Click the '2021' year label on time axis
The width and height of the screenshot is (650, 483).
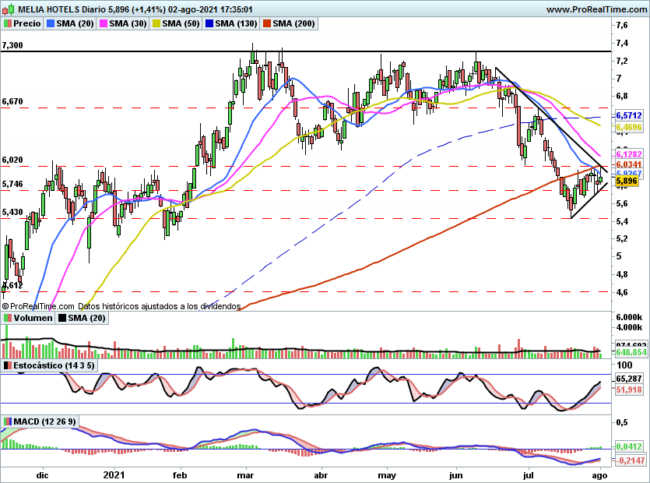point(113,475)
